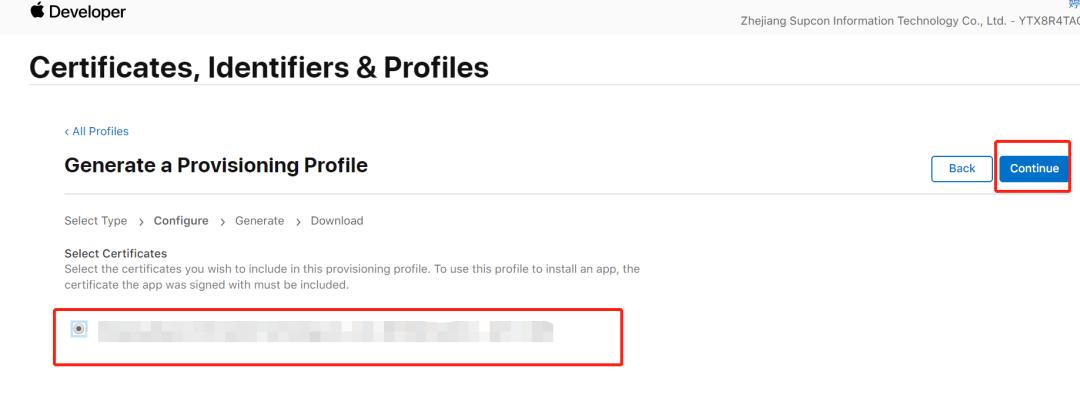Screen dimensions: 1080x408
Task: Click the Generate a Provisioning Profile title
Action: (x=216, y=166)
